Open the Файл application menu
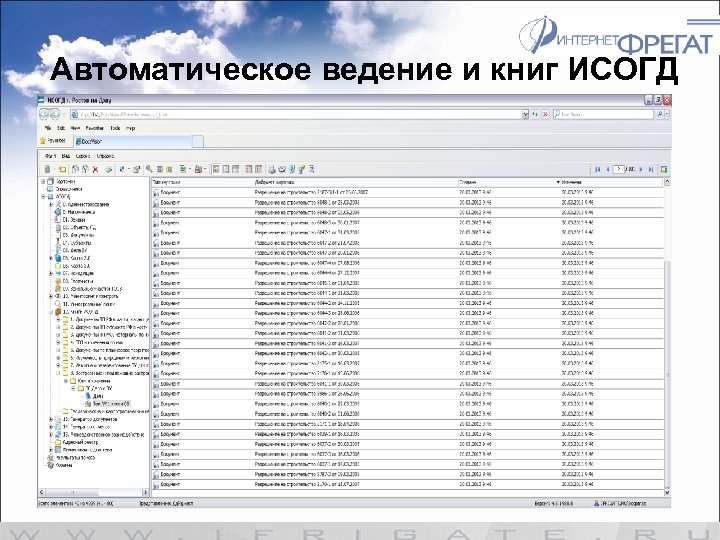The height and width of the screenshot is (540, 720). point(51,156)
